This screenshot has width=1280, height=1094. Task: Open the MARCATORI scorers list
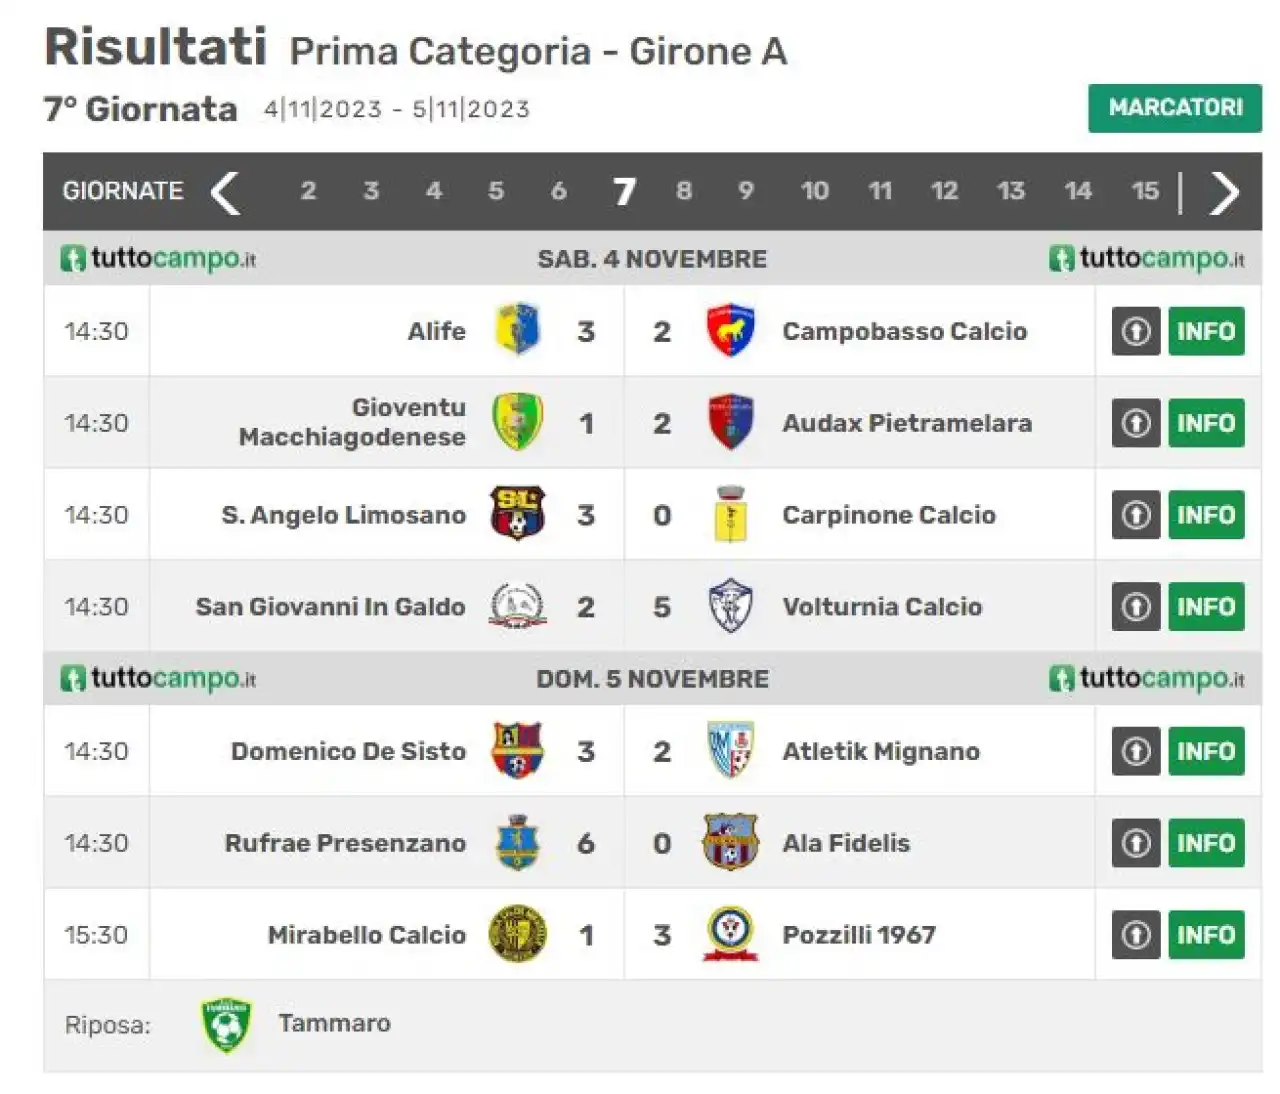(1175, 108)
